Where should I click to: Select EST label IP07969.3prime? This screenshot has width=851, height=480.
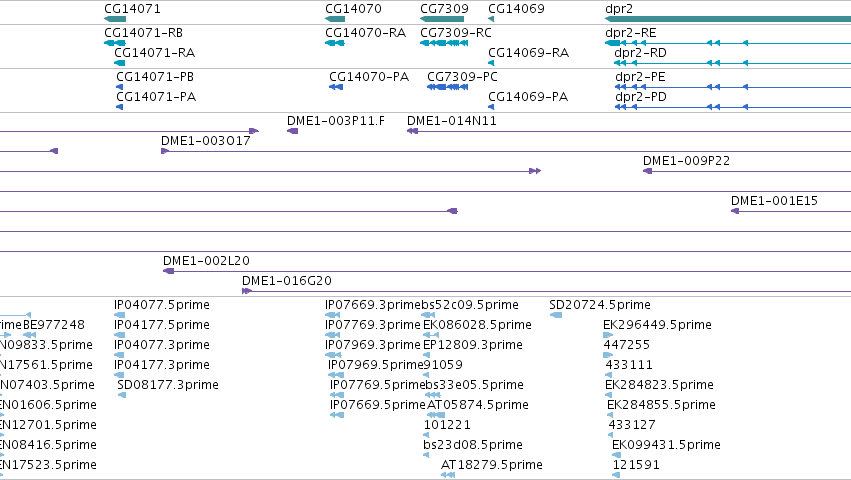[373, 345]
